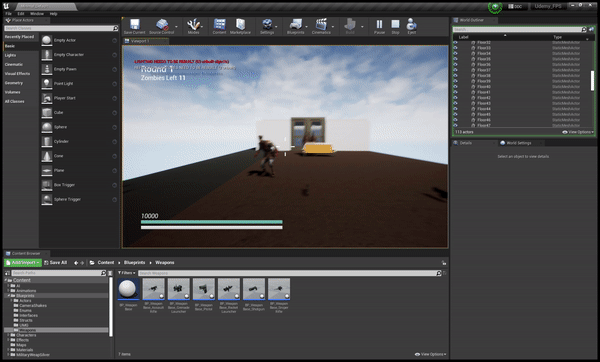Hide the Floor45 actor
600x362 pixels.
click(x=455, y=114)
